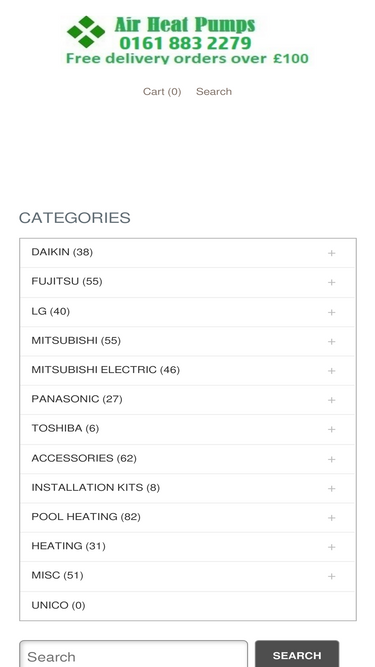
Task: Open INSTALLATION KITS (8) category
Action: tap(96, 487)
